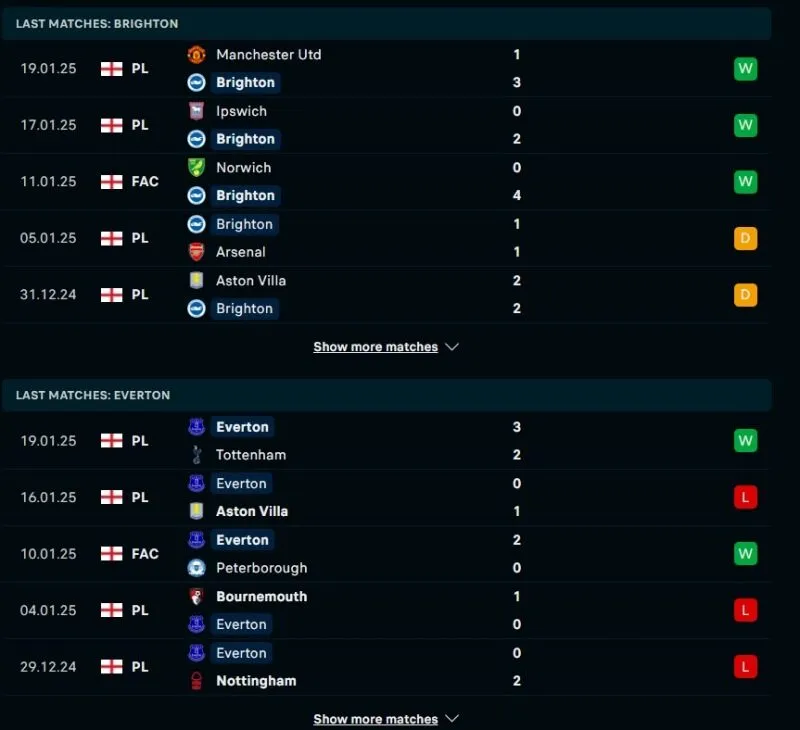Select the Arsenal club badge
The image size is (800, 730).
click(x=196, y=252)
